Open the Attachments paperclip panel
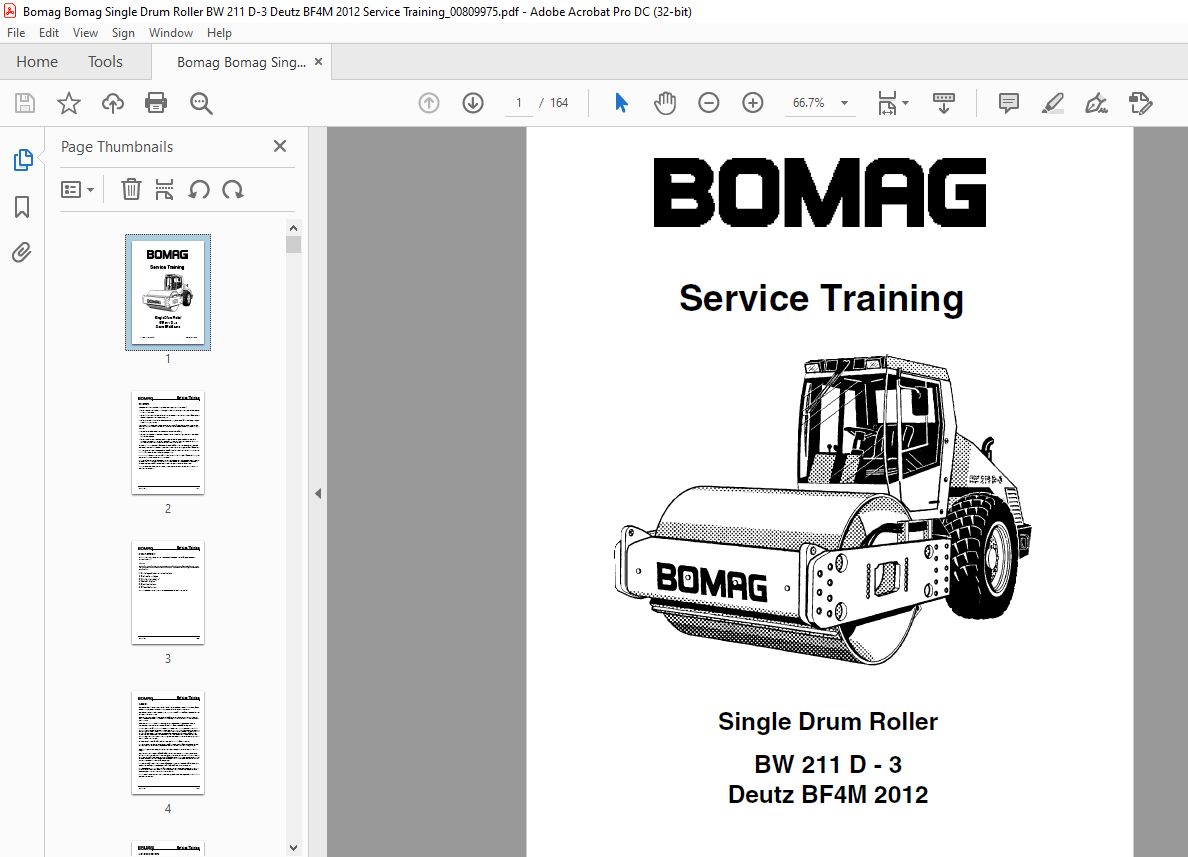 tap(22, 252)
